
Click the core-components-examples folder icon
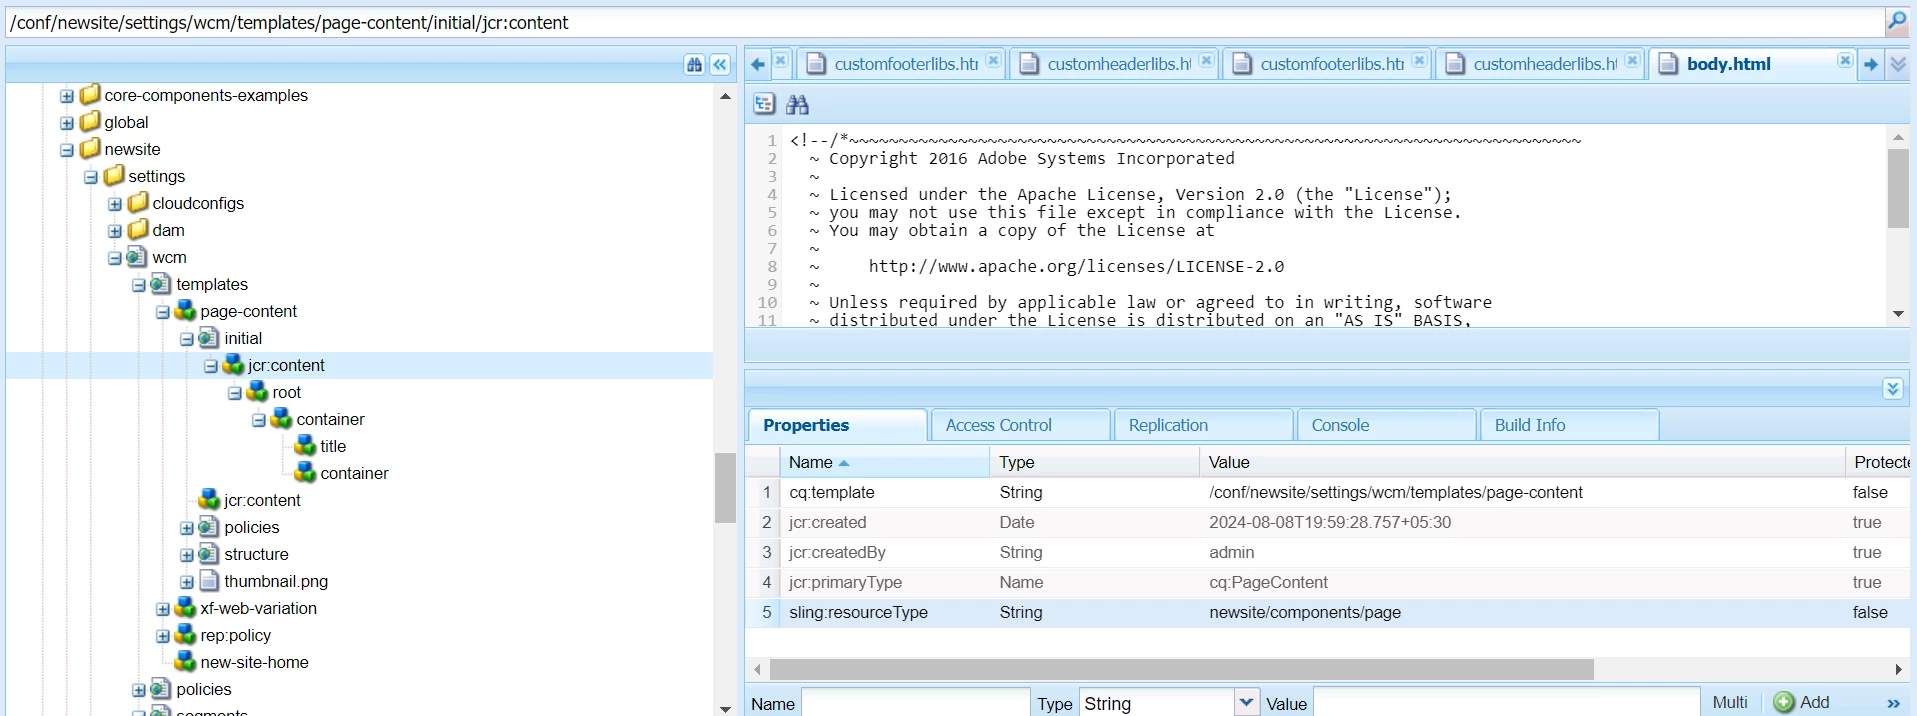click(x=90, y=94)
